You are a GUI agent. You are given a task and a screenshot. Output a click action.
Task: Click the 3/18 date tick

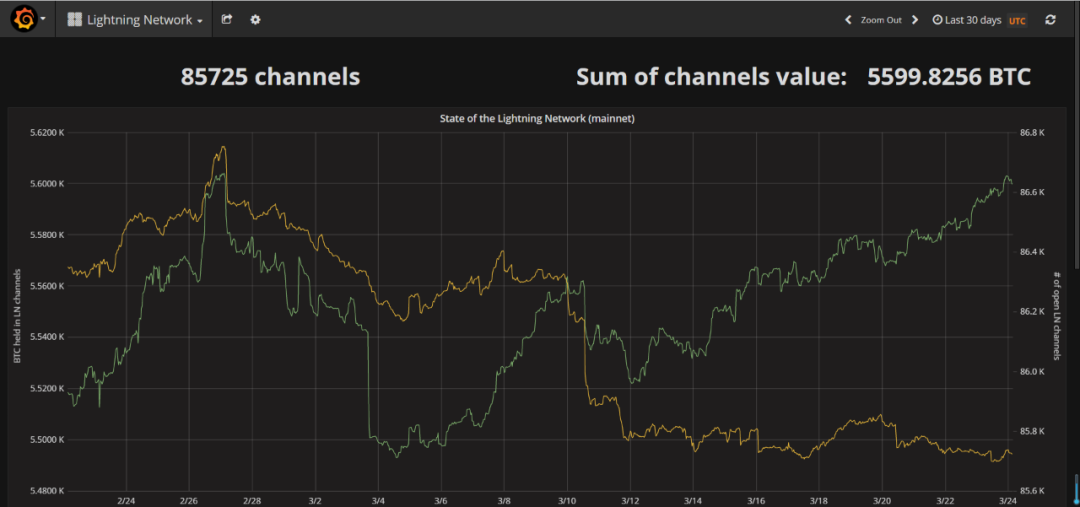point(820,501)
